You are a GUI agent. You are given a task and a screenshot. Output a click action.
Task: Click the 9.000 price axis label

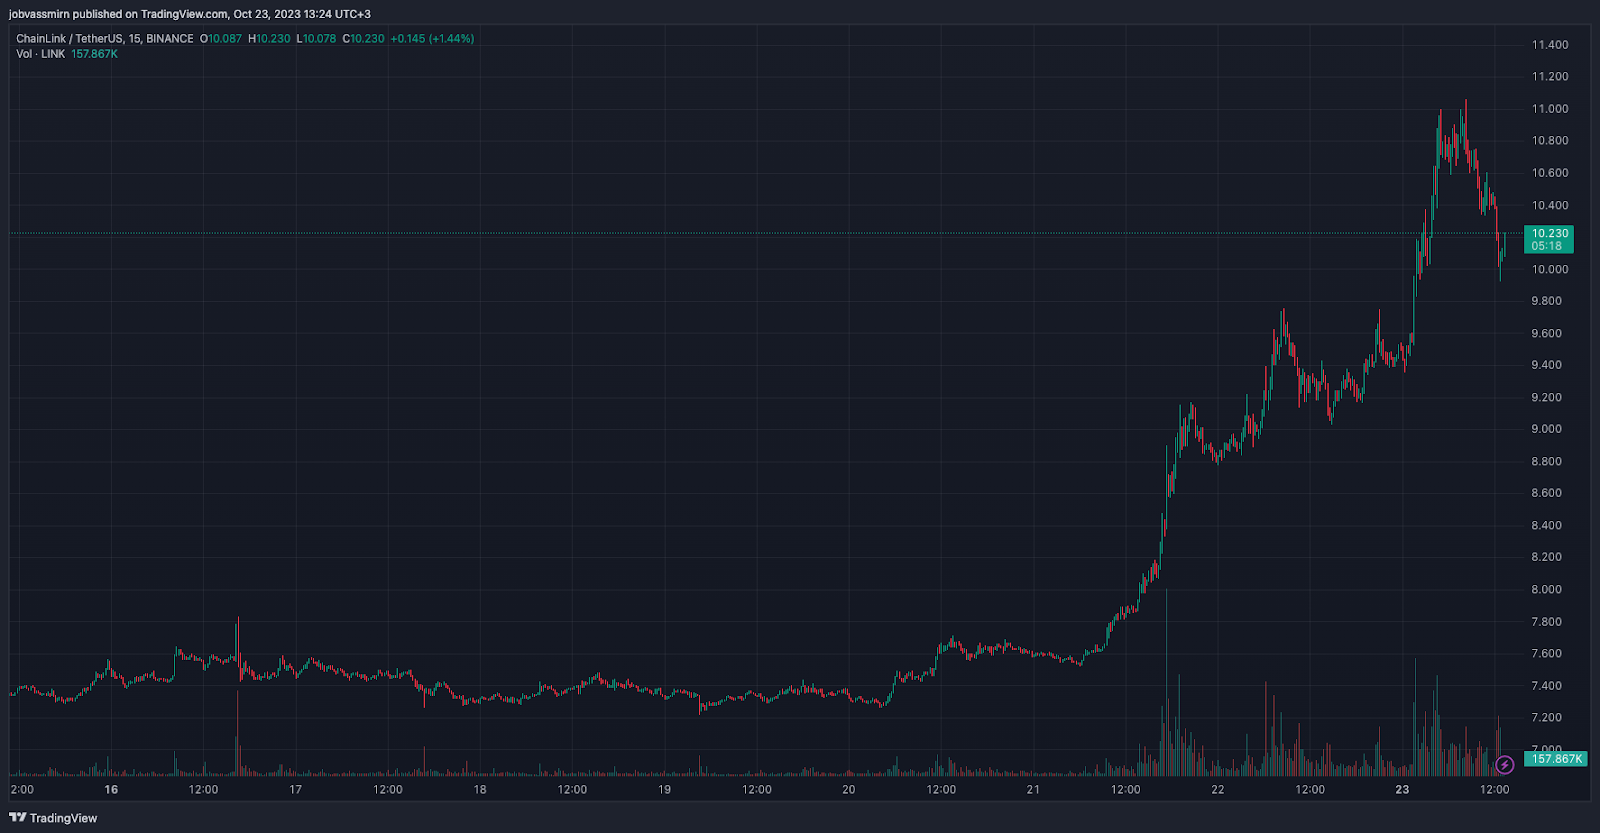(x=1547, y=429)
